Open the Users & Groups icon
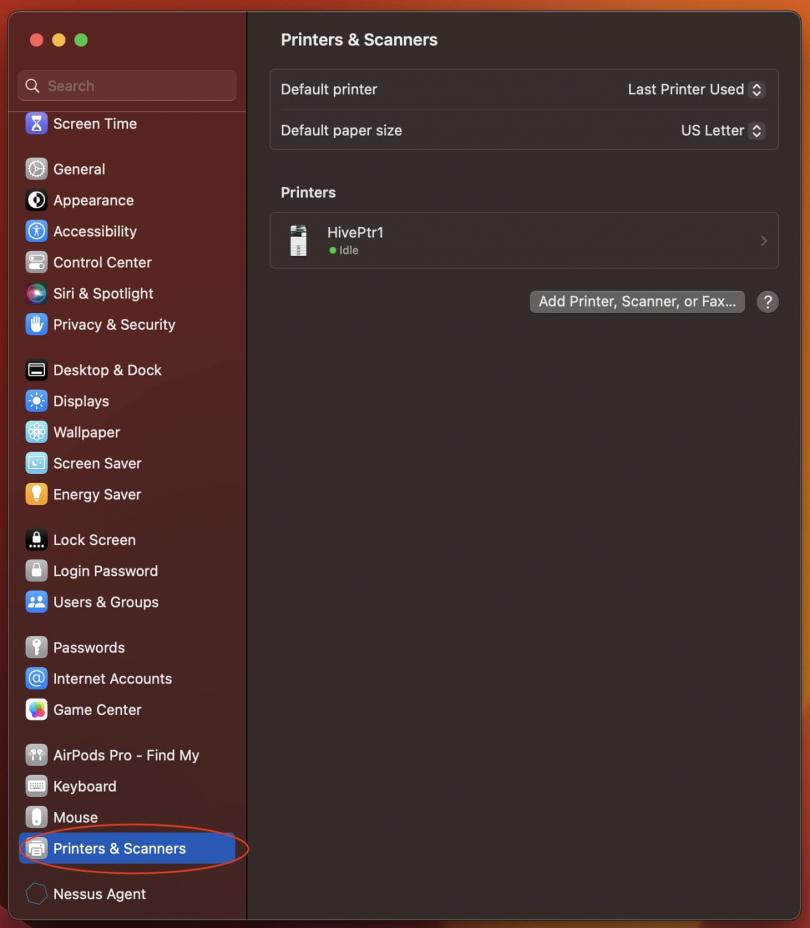 (x=36, y=602)
